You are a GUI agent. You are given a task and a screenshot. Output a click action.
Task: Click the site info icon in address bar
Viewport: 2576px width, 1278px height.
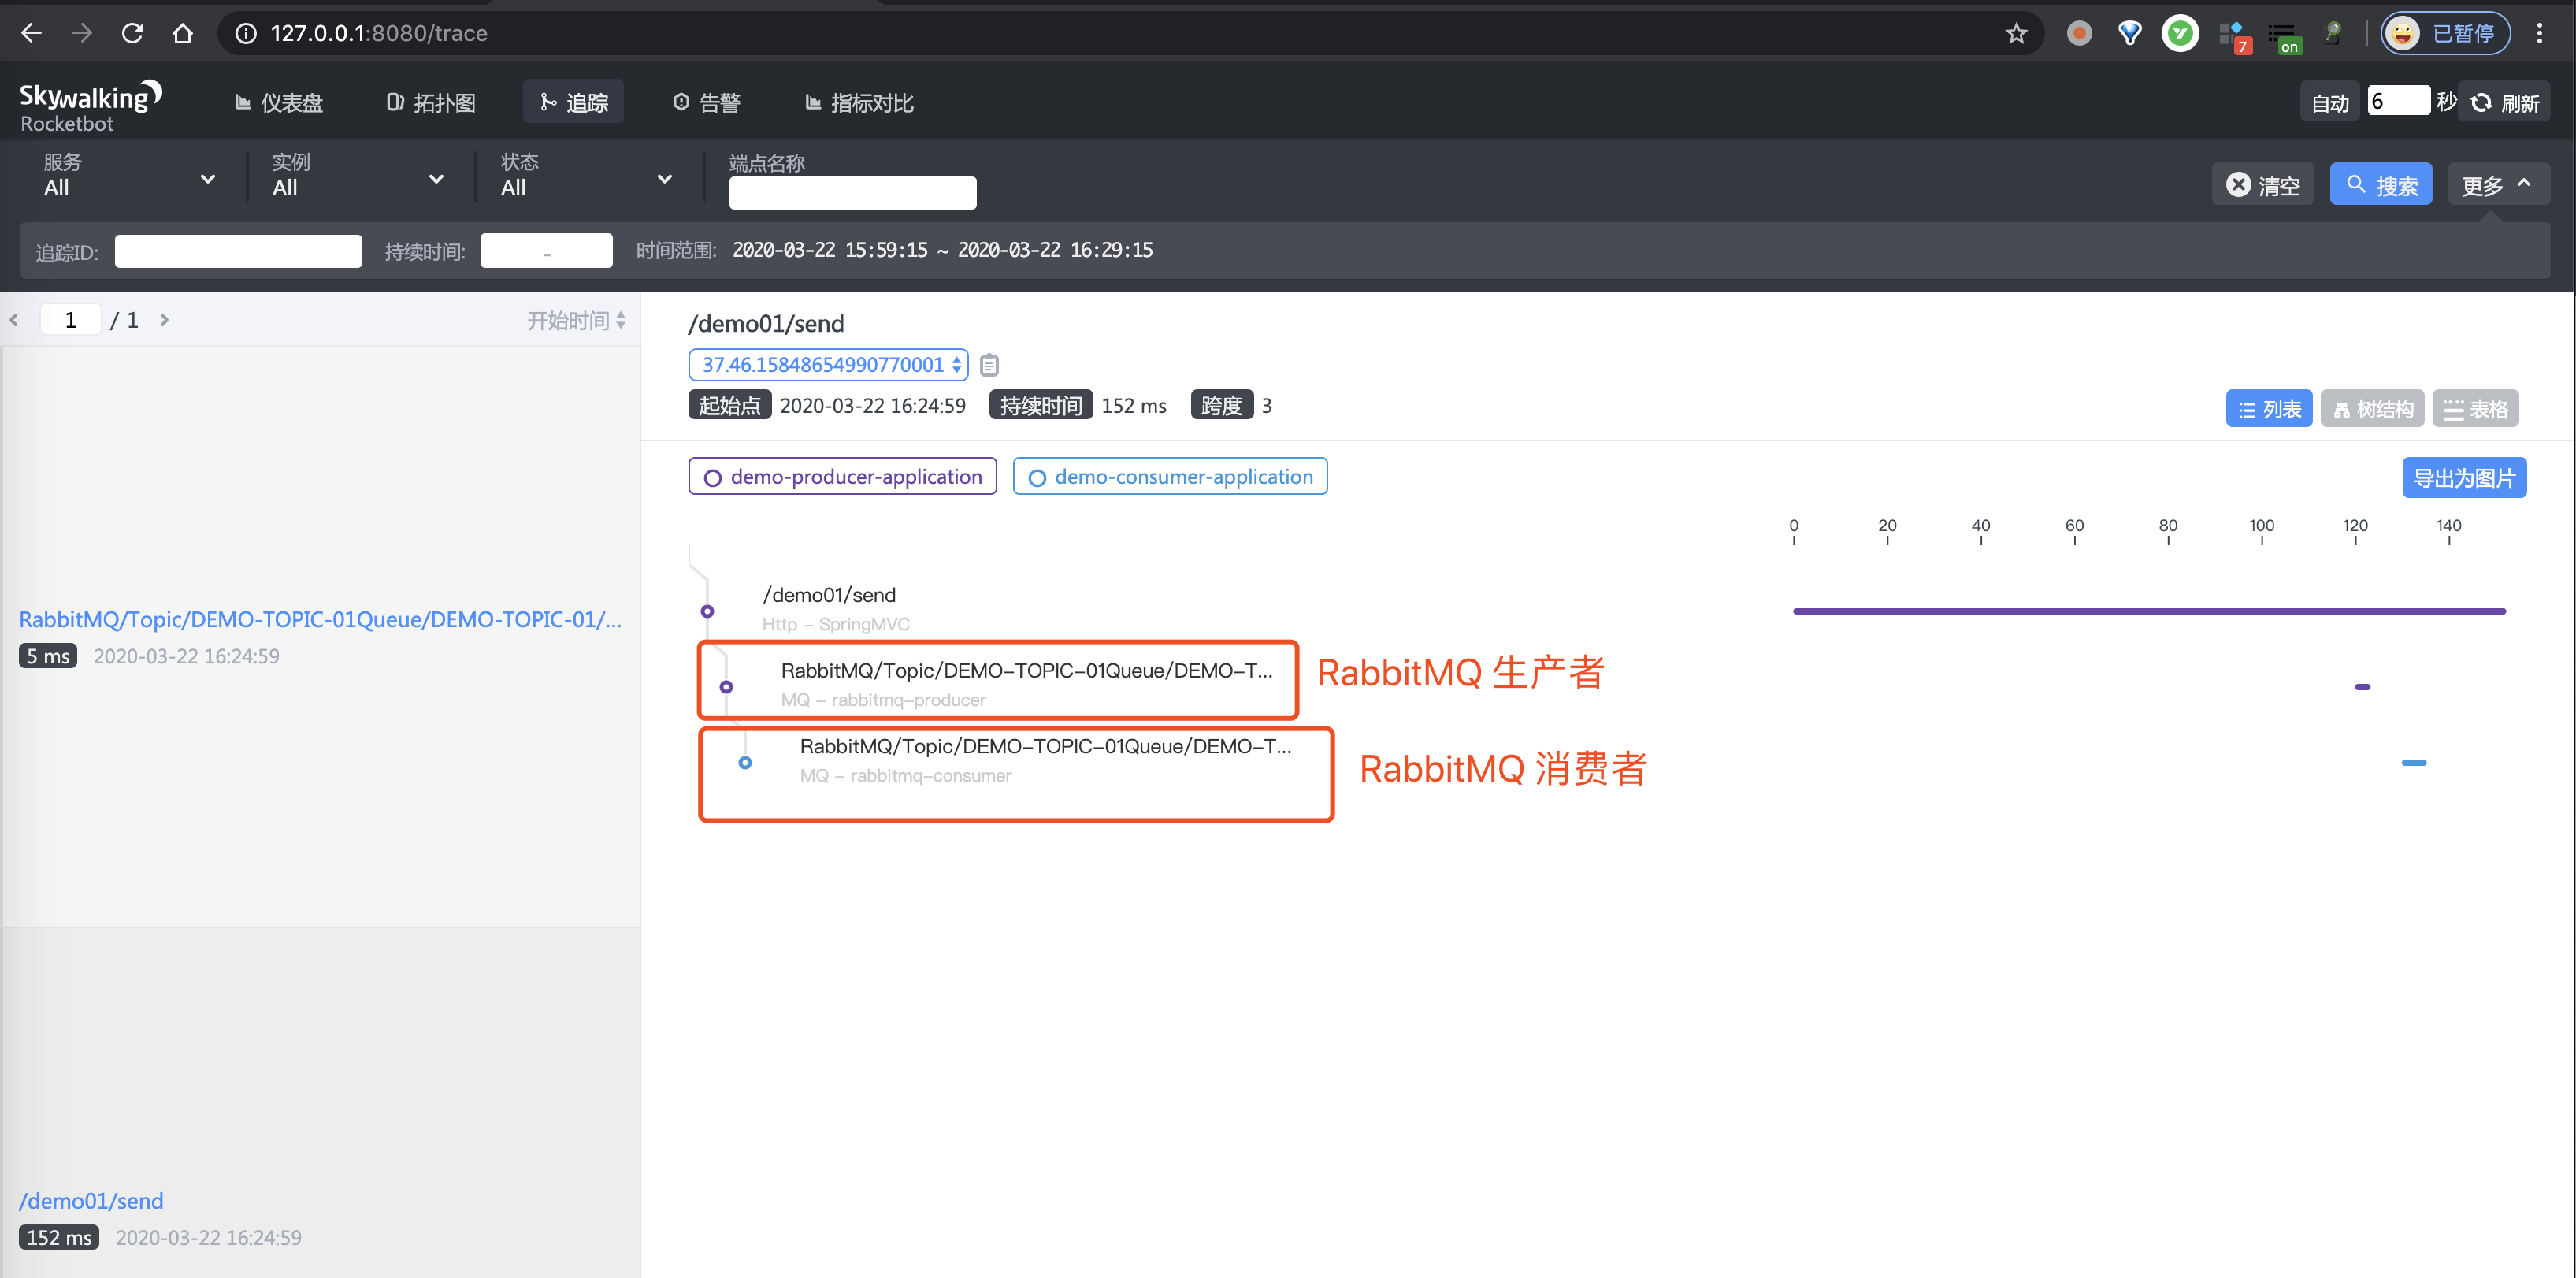pyautogui.click(x=245, y=33)
